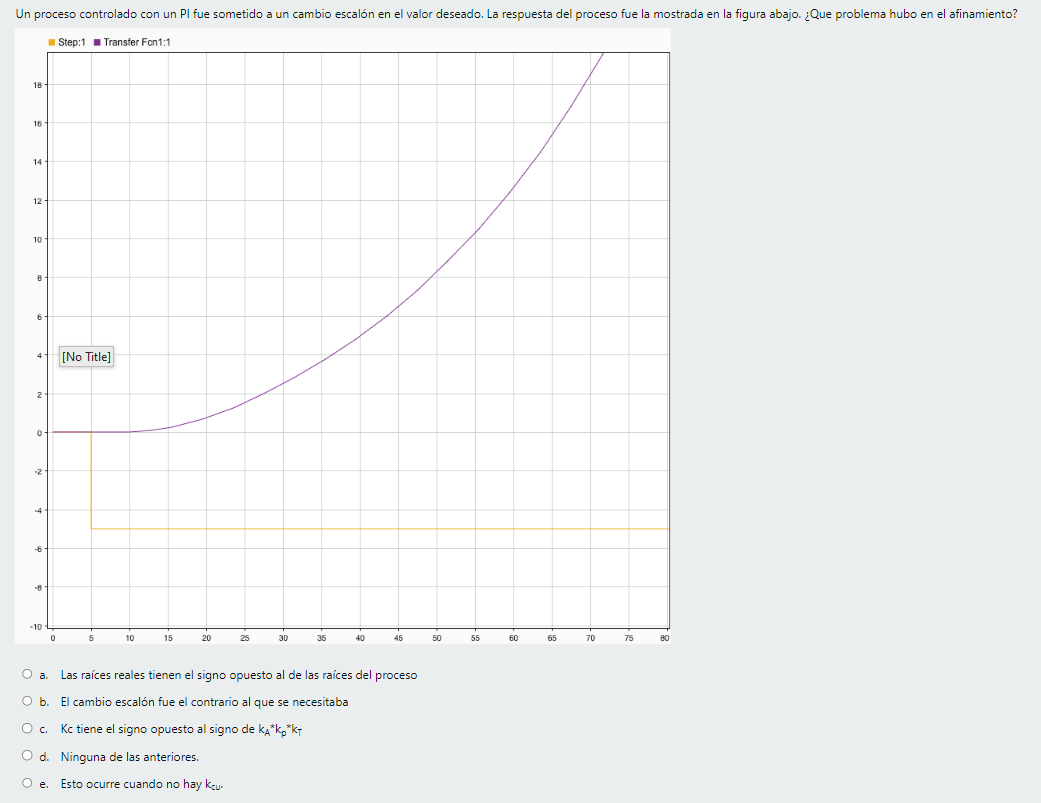Viewport: 1041px width, 803px height.
Task: Select answer option a about raíces reales
Action: (27, 674)
